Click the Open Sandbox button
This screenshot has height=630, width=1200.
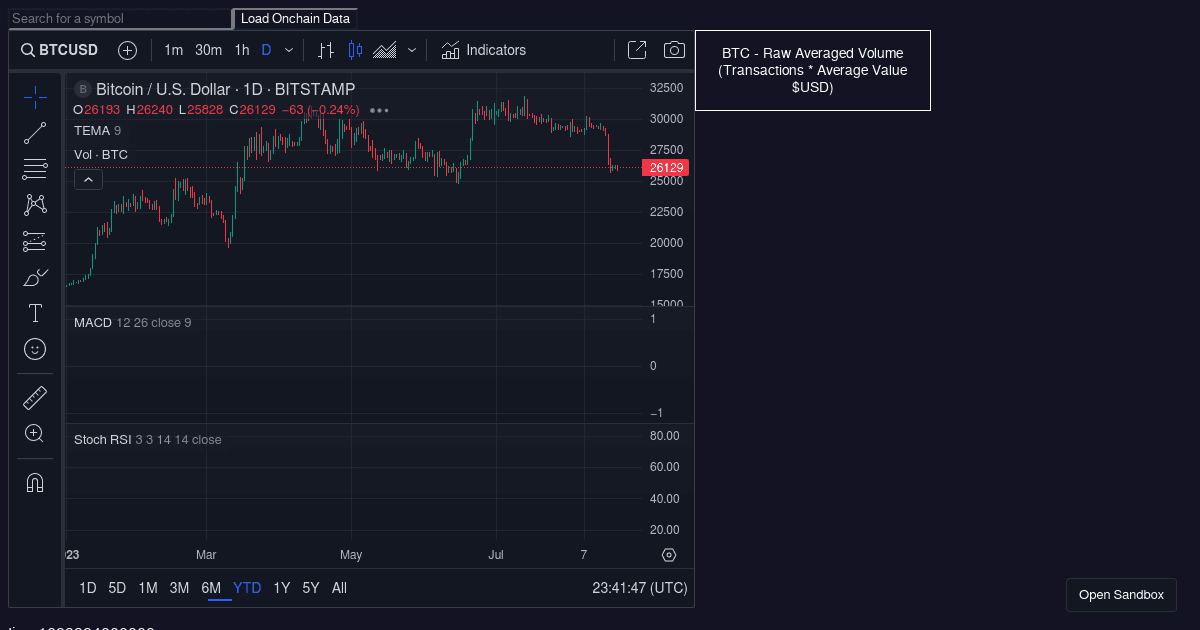1121,594
